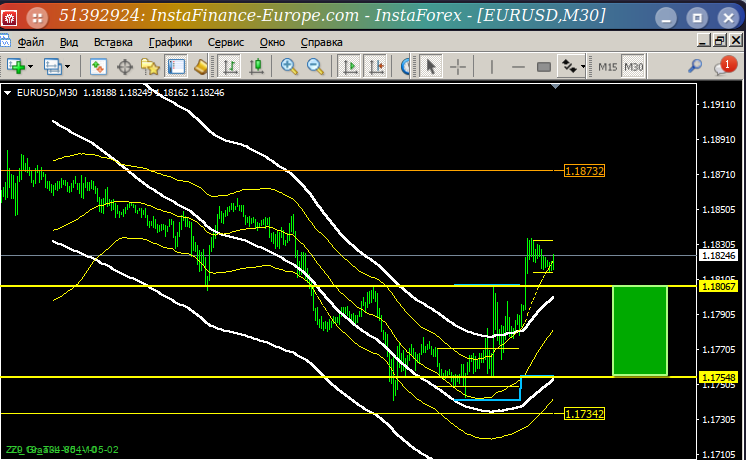This screenshot has height=460, width=746.
Task: Open the Periods clock icon
Action: 405,67
